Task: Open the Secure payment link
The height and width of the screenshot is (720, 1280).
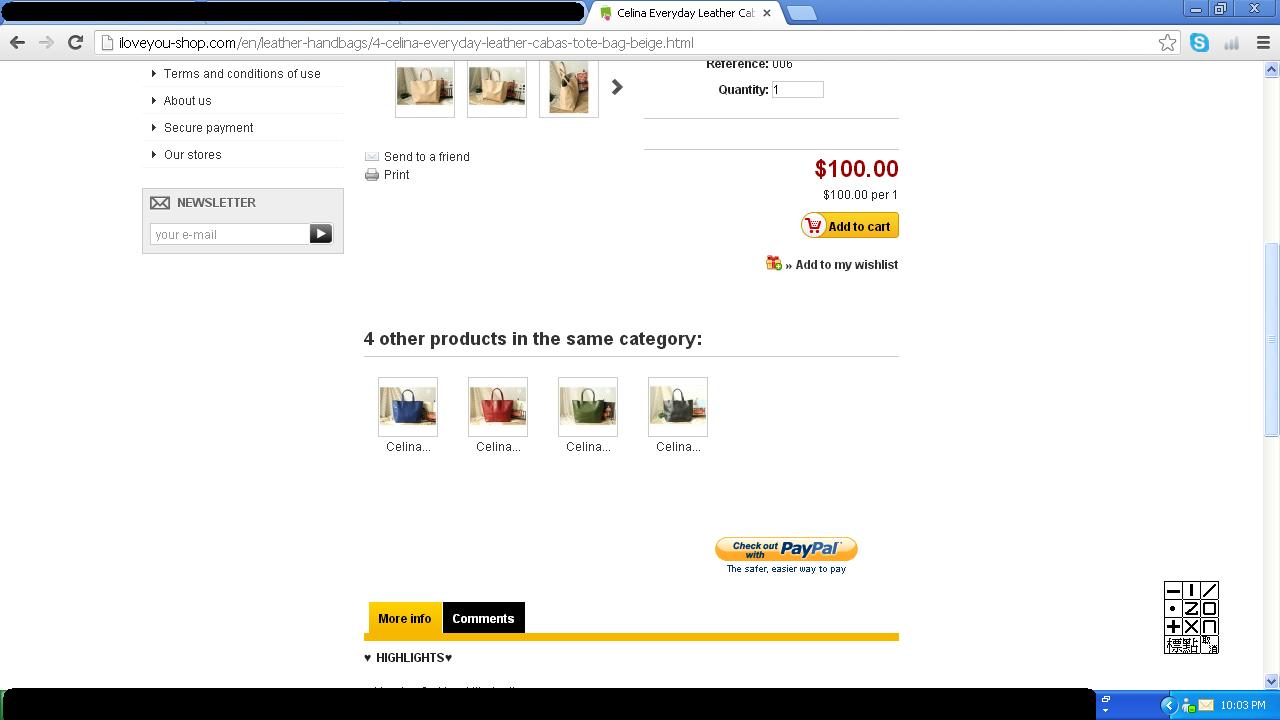Action: [x=208, y=128]
